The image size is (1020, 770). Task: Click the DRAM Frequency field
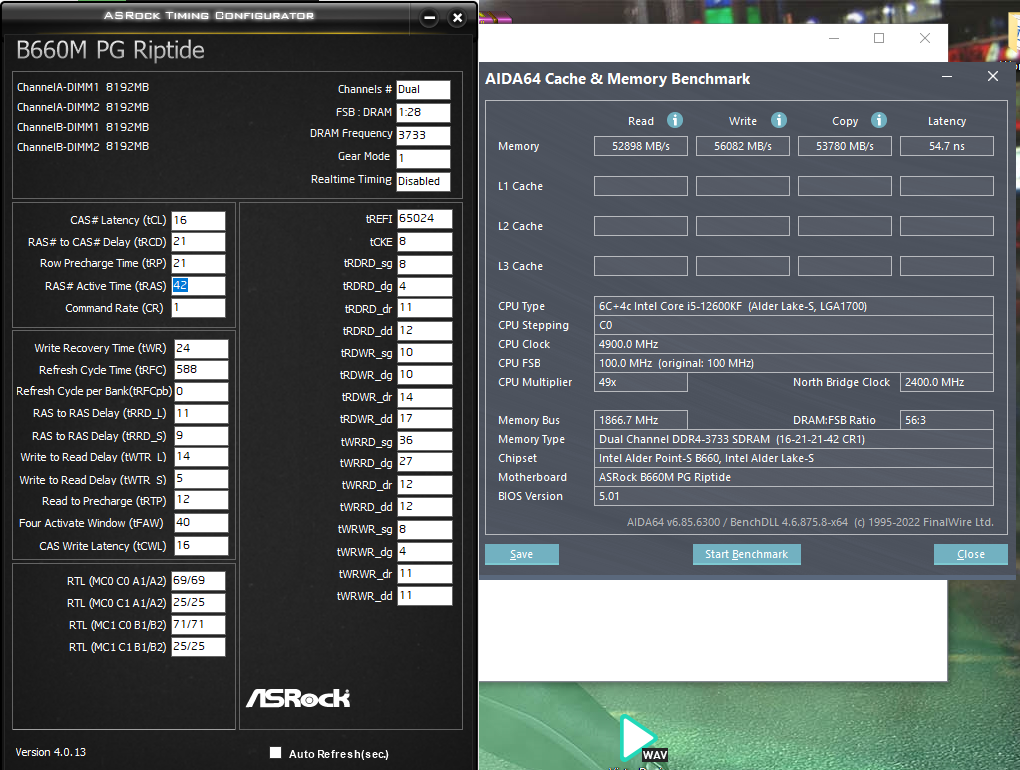pyautogui.click(x=423, y=135)
